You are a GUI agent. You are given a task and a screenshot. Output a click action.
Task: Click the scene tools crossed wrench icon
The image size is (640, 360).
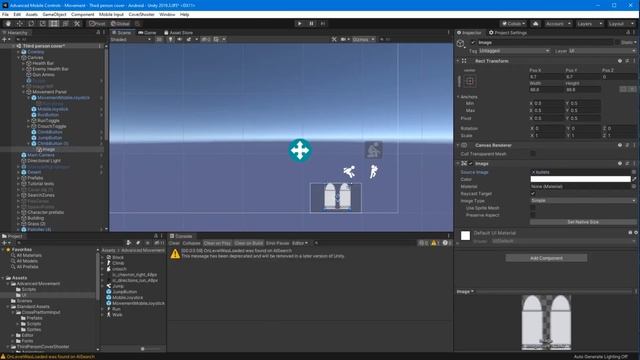click(334, 39)
